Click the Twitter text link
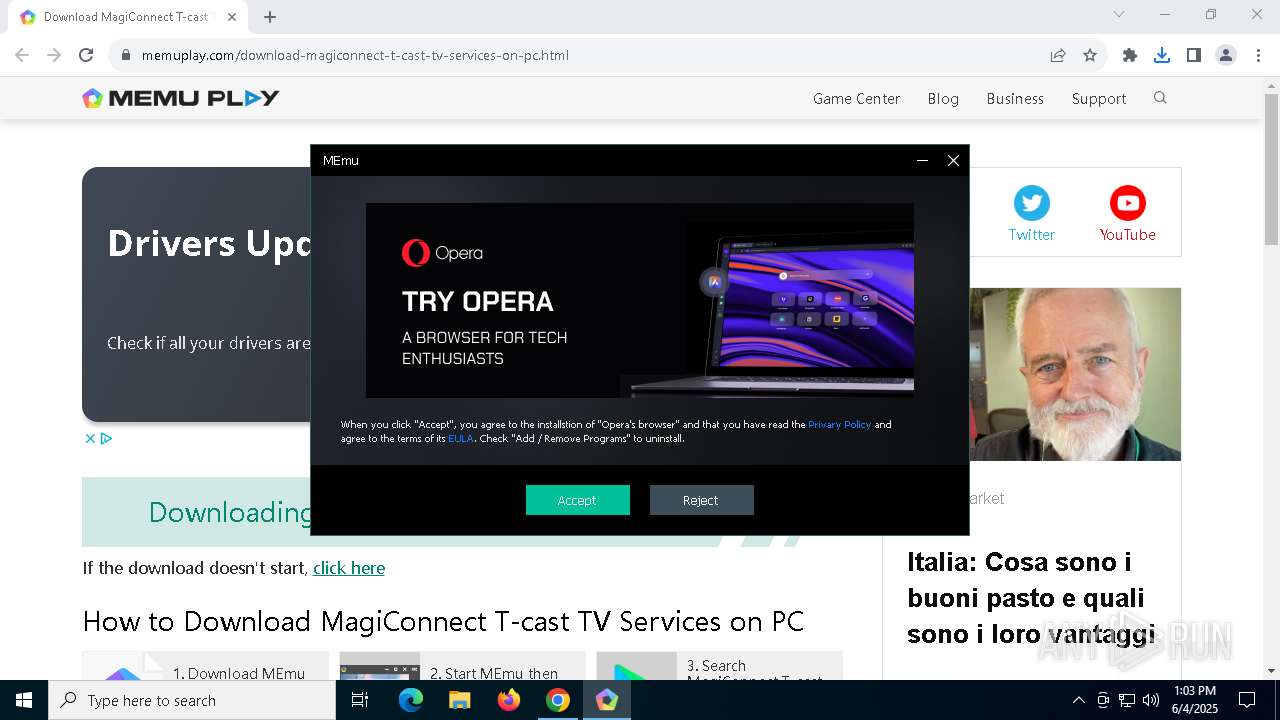Viewport: 1280px width, 720px height. tap(1032, 234)
